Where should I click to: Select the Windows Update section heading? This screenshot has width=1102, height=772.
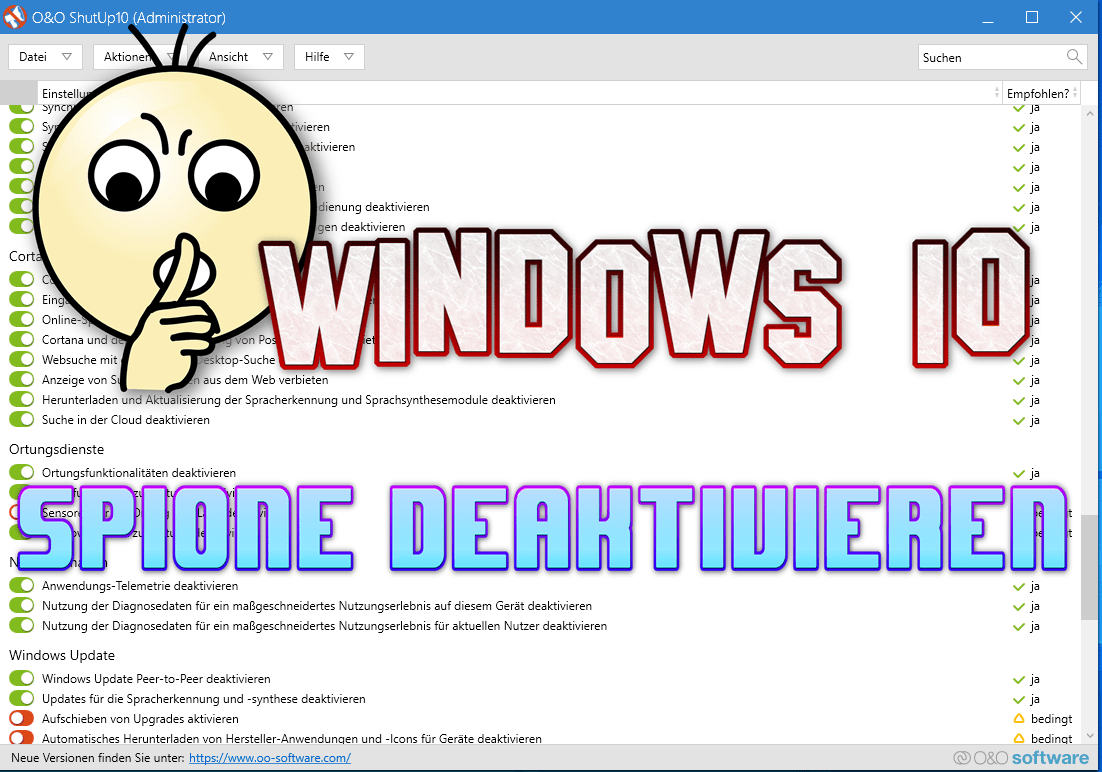[62, 655]
